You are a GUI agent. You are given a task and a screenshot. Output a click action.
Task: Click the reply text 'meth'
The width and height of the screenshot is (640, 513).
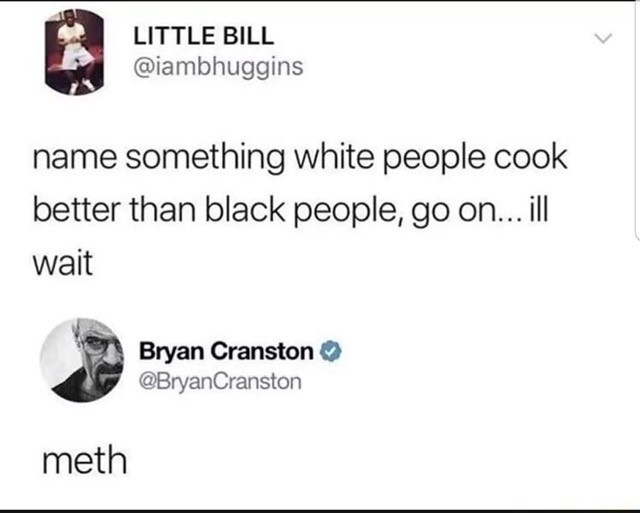84,460
